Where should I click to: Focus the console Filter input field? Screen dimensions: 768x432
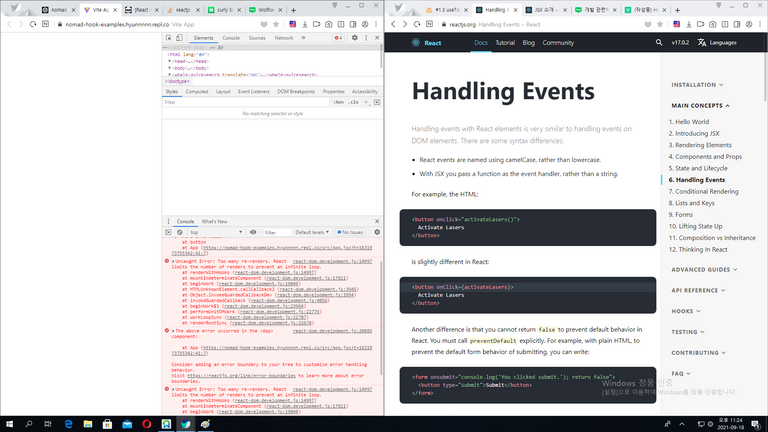(x=277, y=232)
